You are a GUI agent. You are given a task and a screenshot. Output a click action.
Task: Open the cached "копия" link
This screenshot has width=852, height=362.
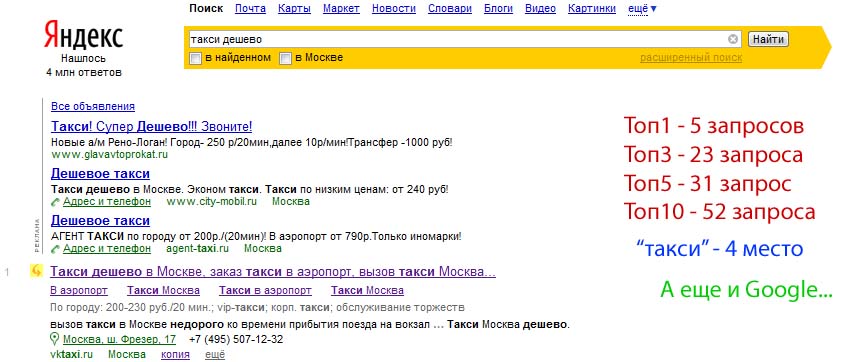point(176,355)
